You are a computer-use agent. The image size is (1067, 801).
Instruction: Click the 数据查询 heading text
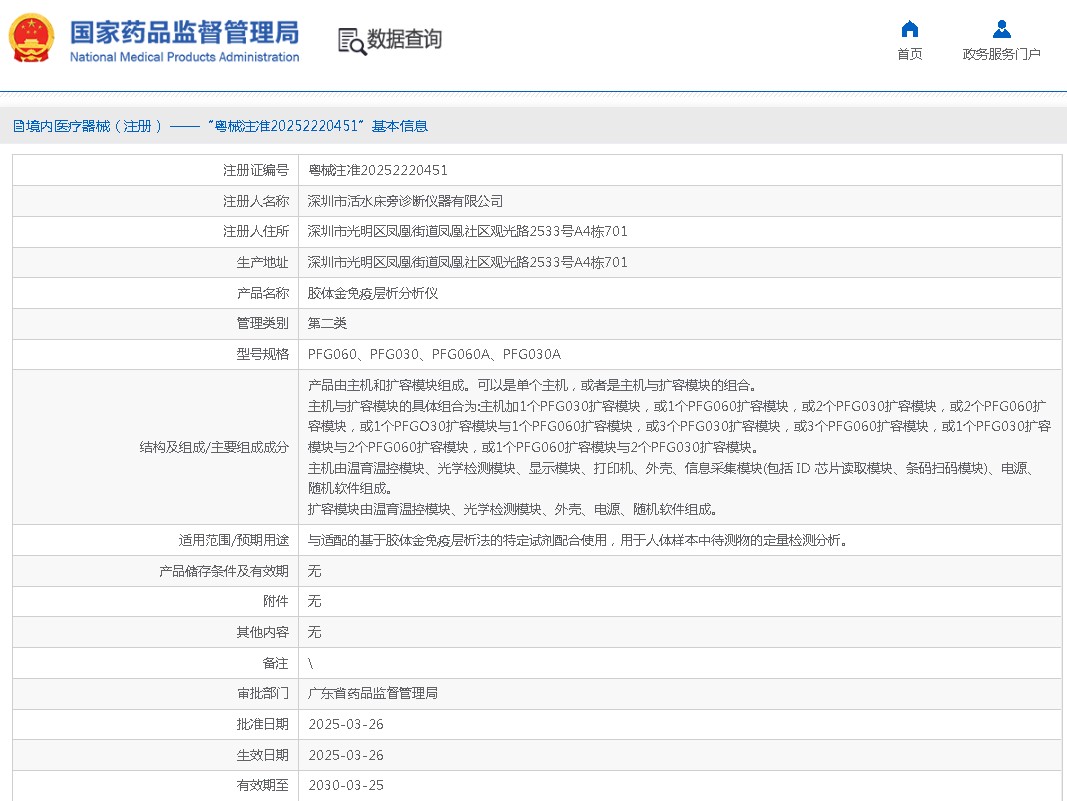tap(404, 40)
